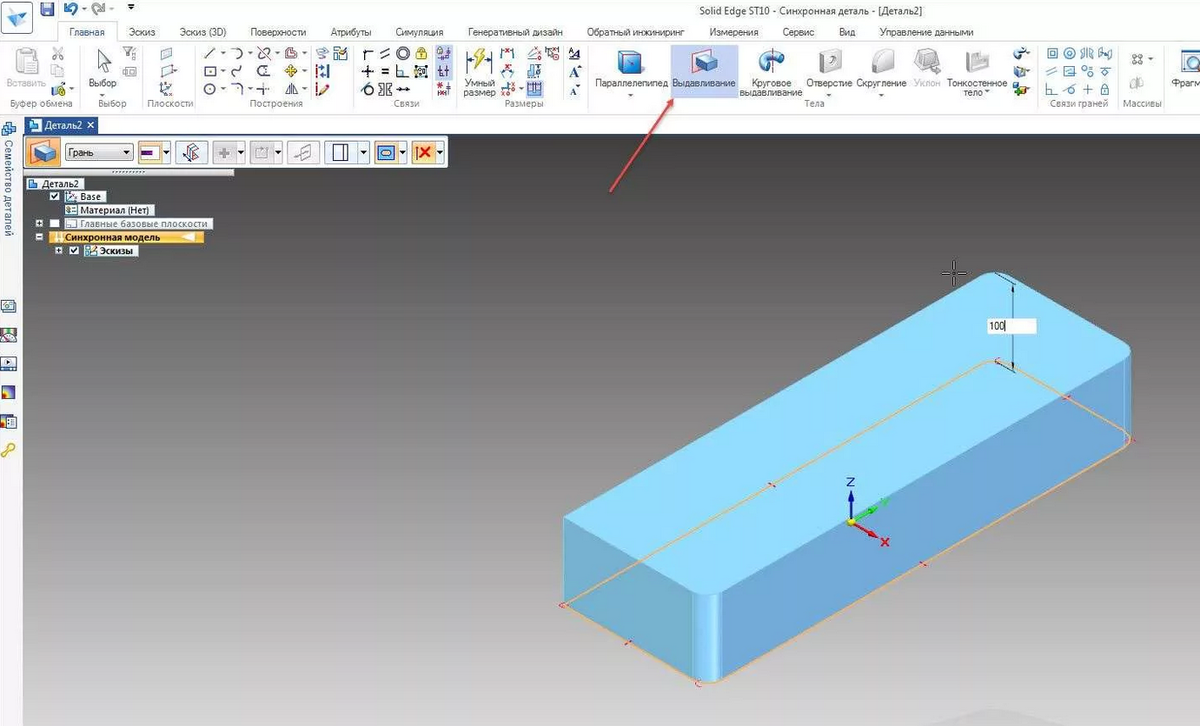Image resolution: width=1200 pixels, height=726 pixels.
Task: Apply the Equal relation icon
Action: click(385, 71)
